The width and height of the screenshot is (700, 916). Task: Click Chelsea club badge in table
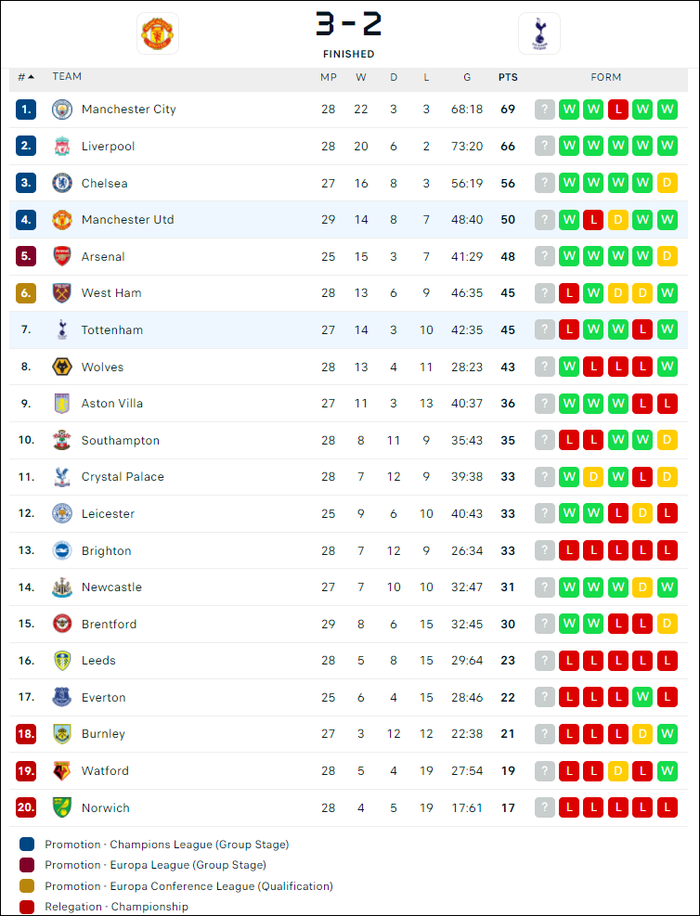pyautogui.click(x=62, y=183)
